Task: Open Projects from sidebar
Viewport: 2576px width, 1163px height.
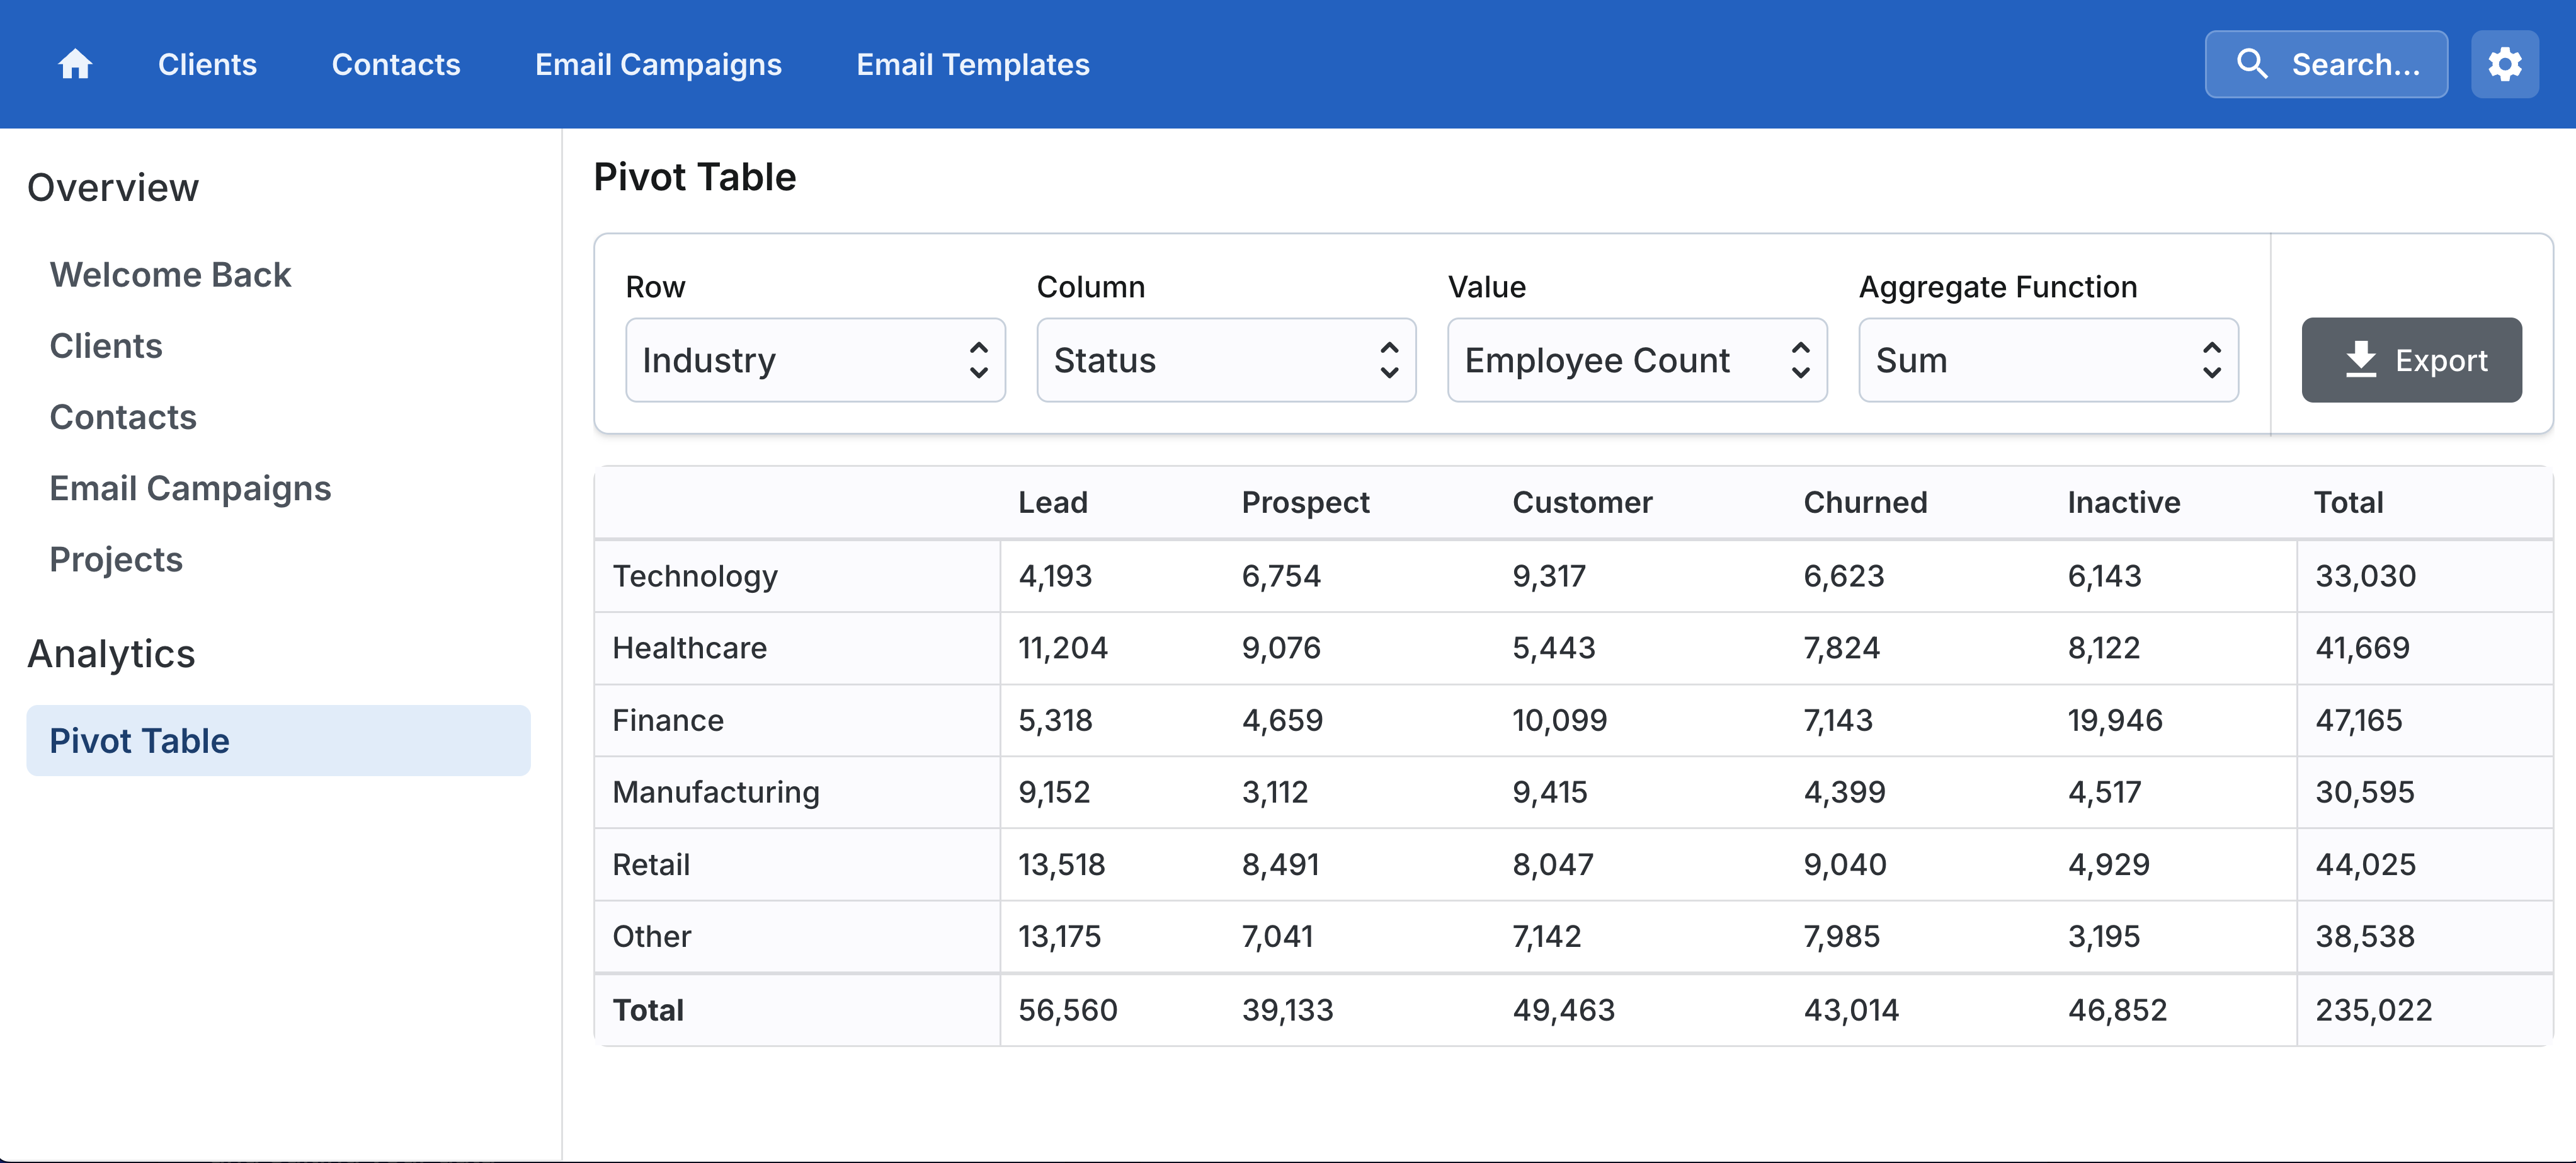Action: click(116, 559)
